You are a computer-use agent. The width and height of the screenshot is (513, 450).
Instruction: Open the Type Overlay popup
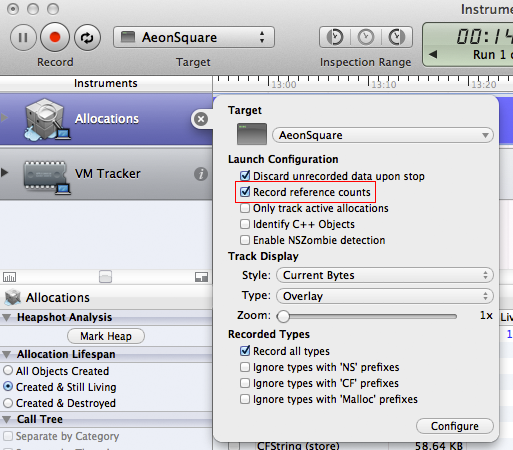(385, 296)
